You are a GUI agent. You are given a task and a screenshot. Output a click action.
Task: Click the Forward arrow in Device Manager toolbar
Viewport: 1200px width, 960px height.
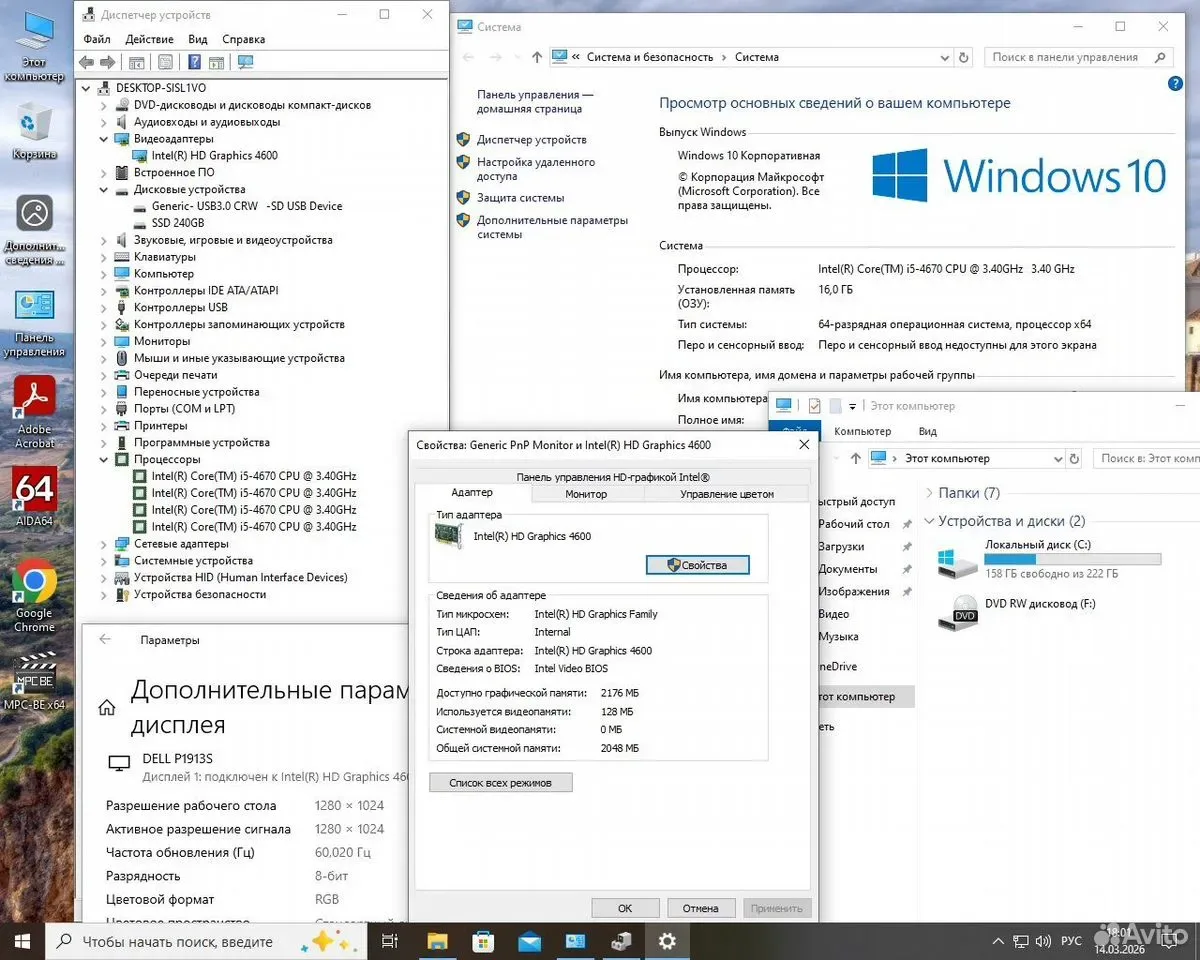tap(108, 62)
